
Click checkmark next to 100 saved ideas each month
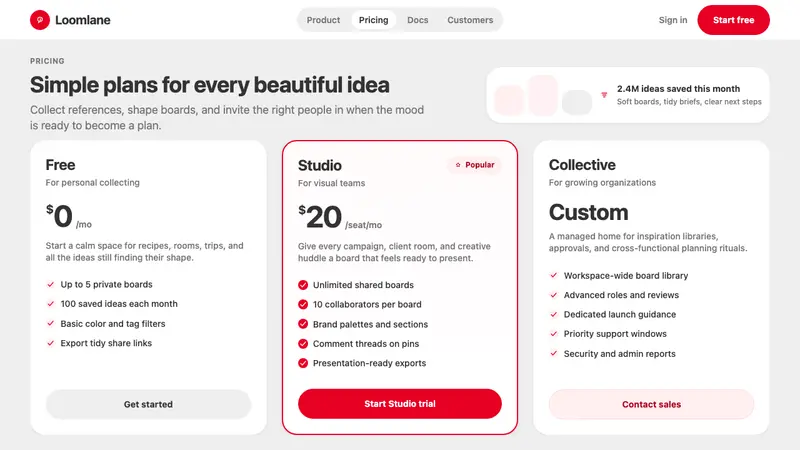(51, 304)
